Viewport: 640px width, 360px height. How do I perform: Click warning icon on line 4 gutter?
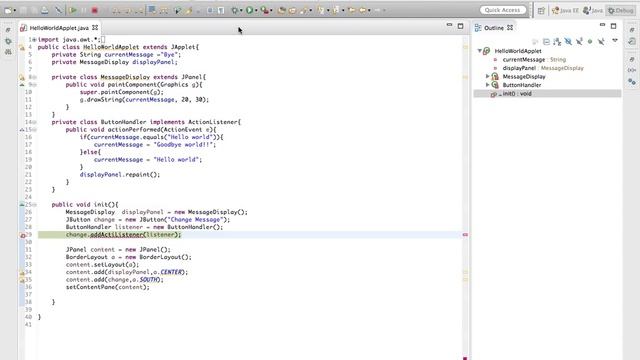(22, 47)
